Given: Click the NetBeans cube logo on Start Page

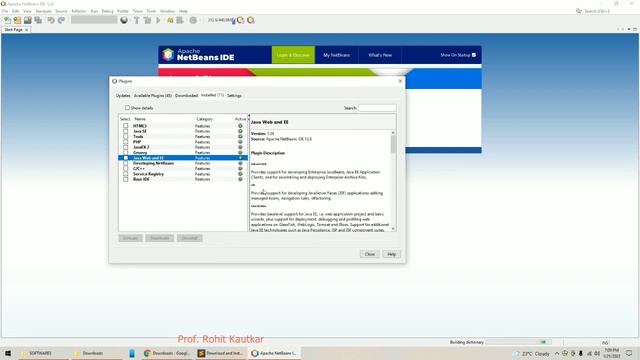Looking at the screenshot, I should (x=168, y=54).
